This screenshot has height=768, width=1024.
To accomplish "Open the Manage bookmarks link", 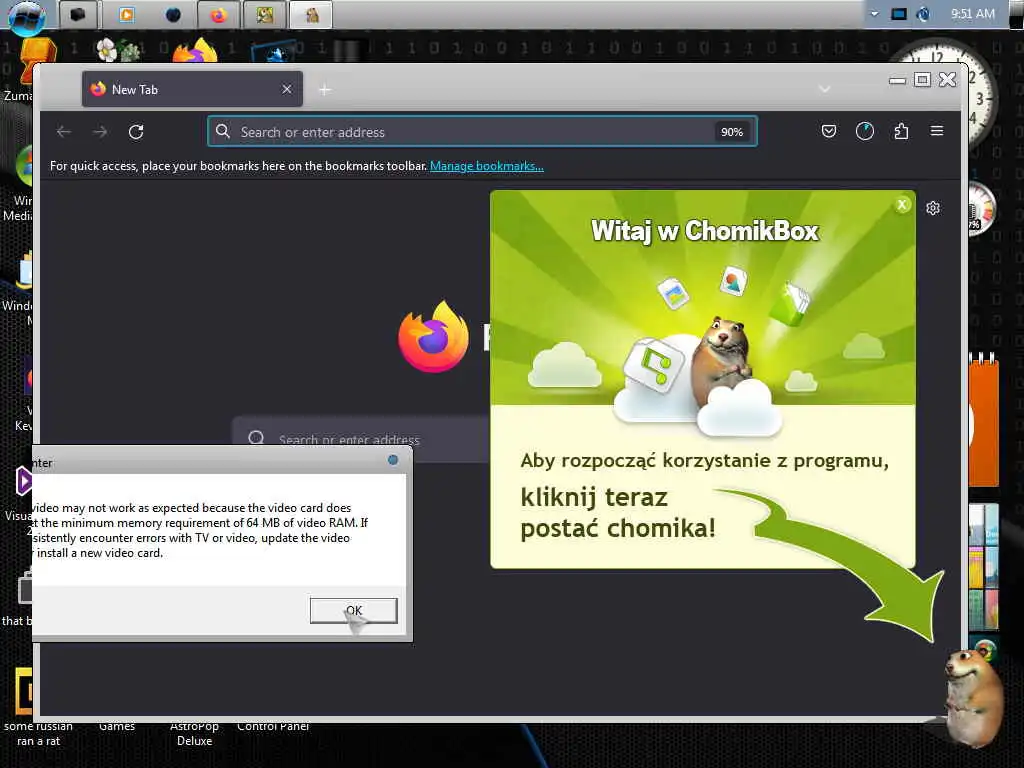I will click(487, 166).
